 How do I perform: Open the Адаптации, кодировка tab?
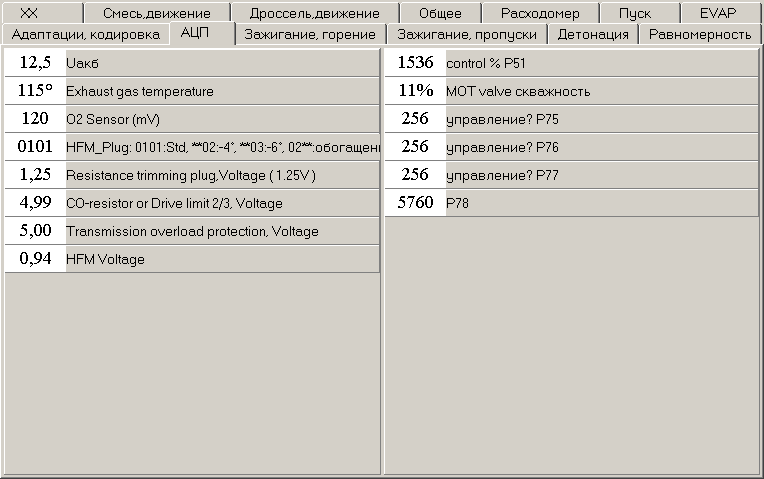(86, 35)
